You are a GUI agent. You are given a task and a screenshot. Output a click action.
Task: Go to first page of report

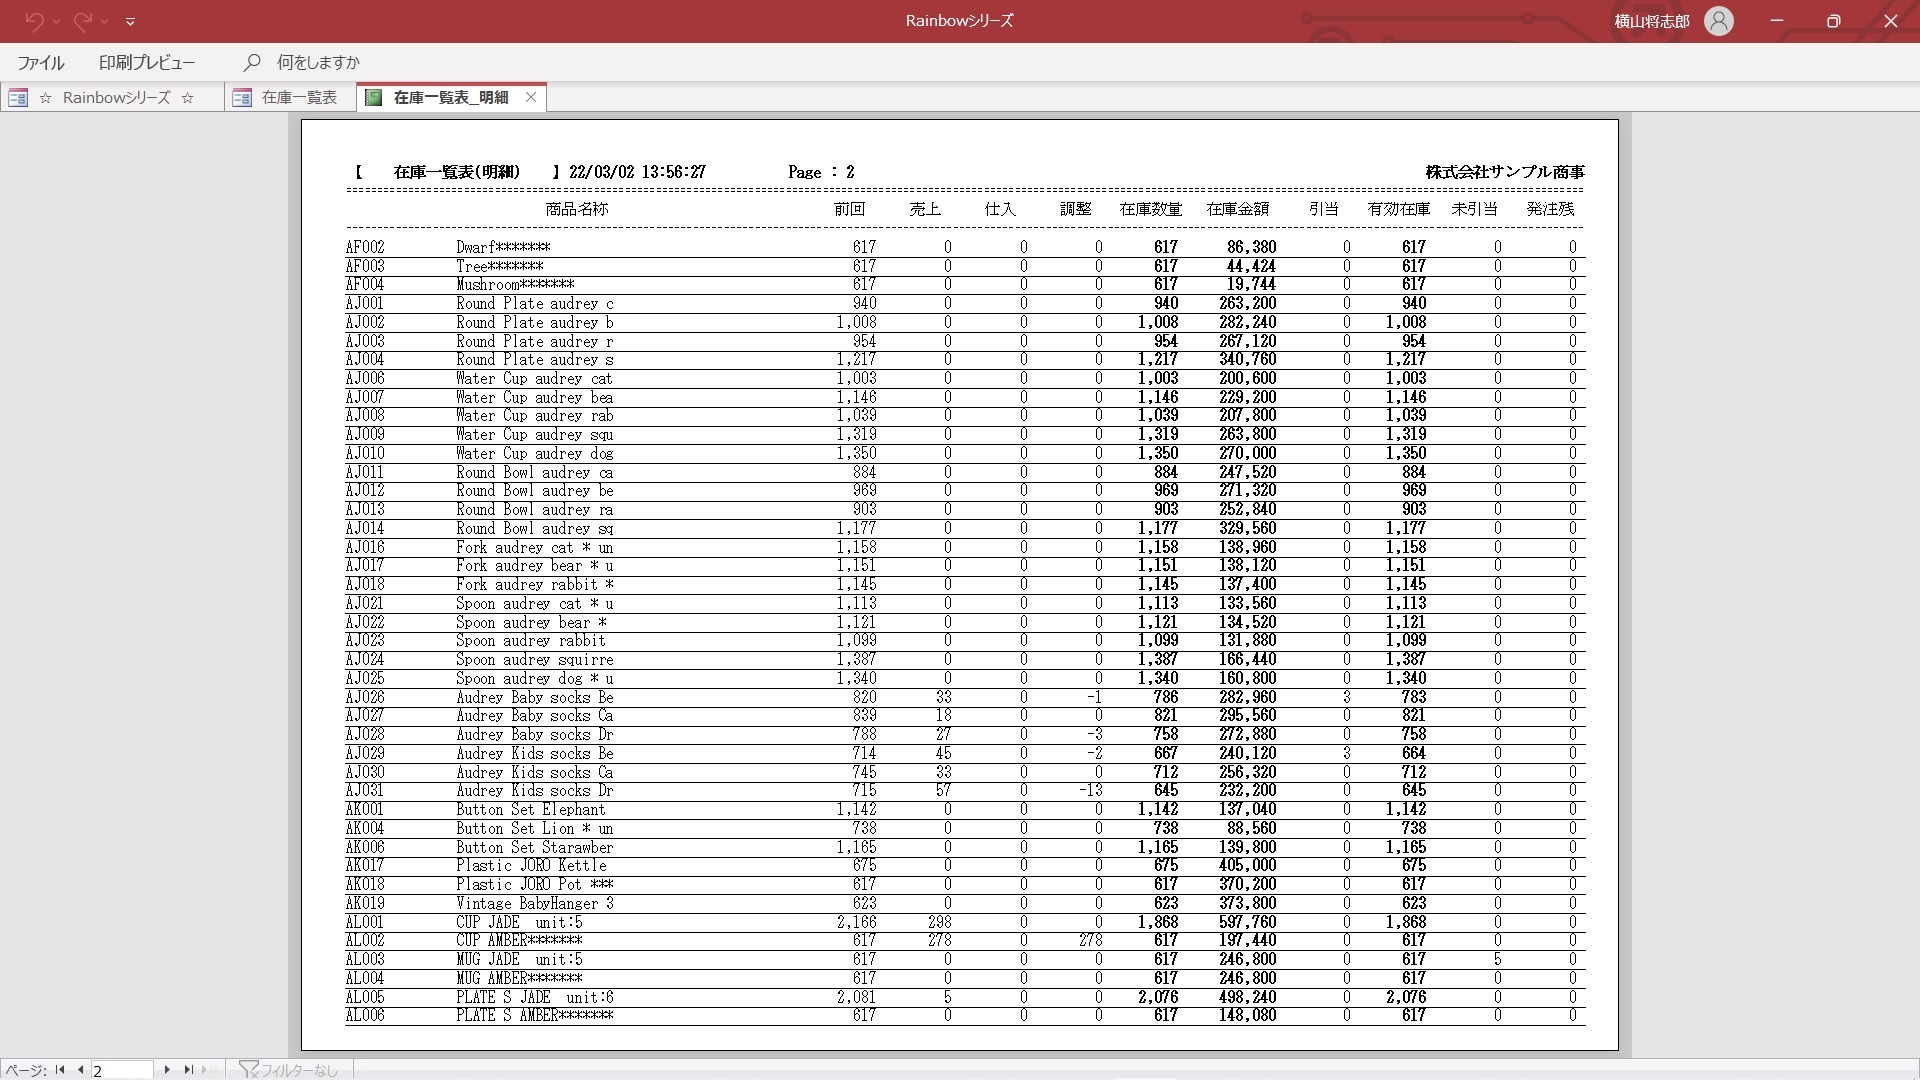60,1070
